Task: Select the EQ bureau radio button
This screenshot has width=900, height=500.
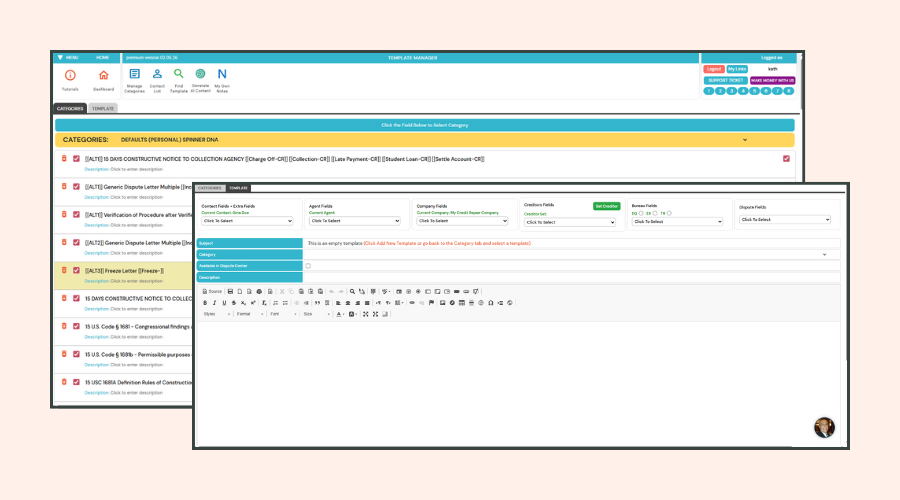Action: [x=641, y=214]
